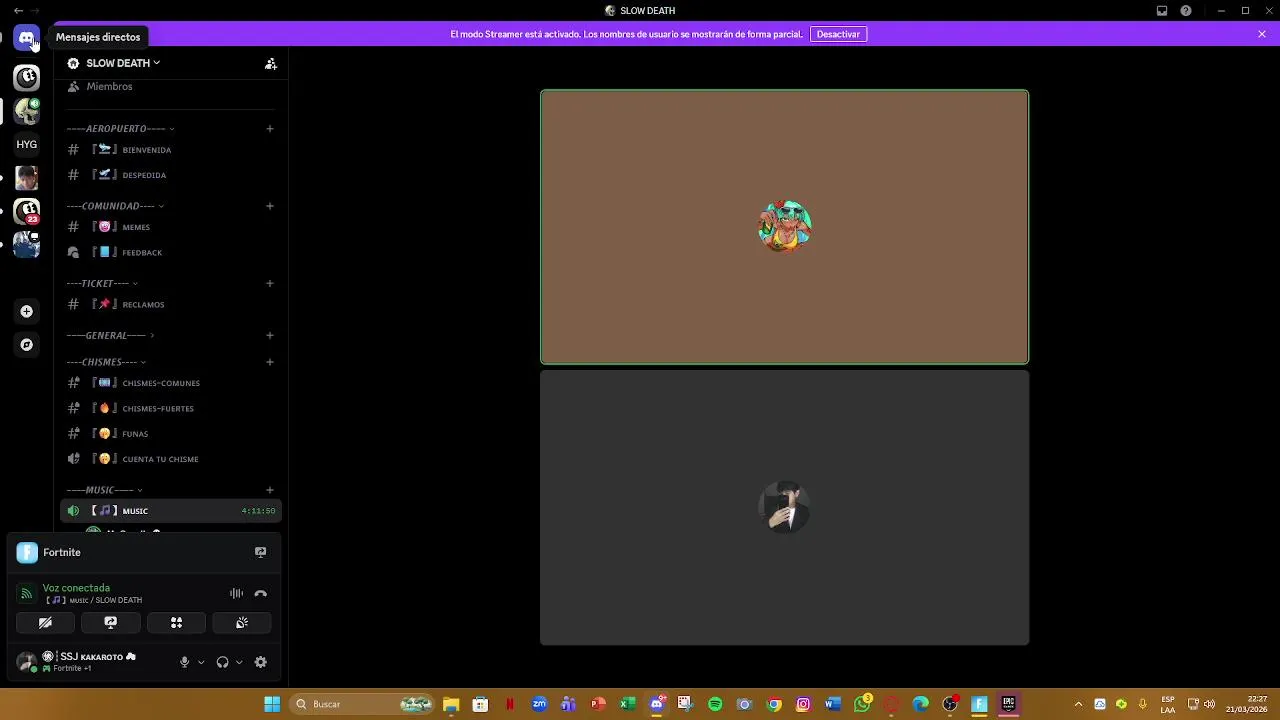The height and width of the screenshot is (720, 1280).
Task: Deafen with the headphones icon
Action: [222, 662]
